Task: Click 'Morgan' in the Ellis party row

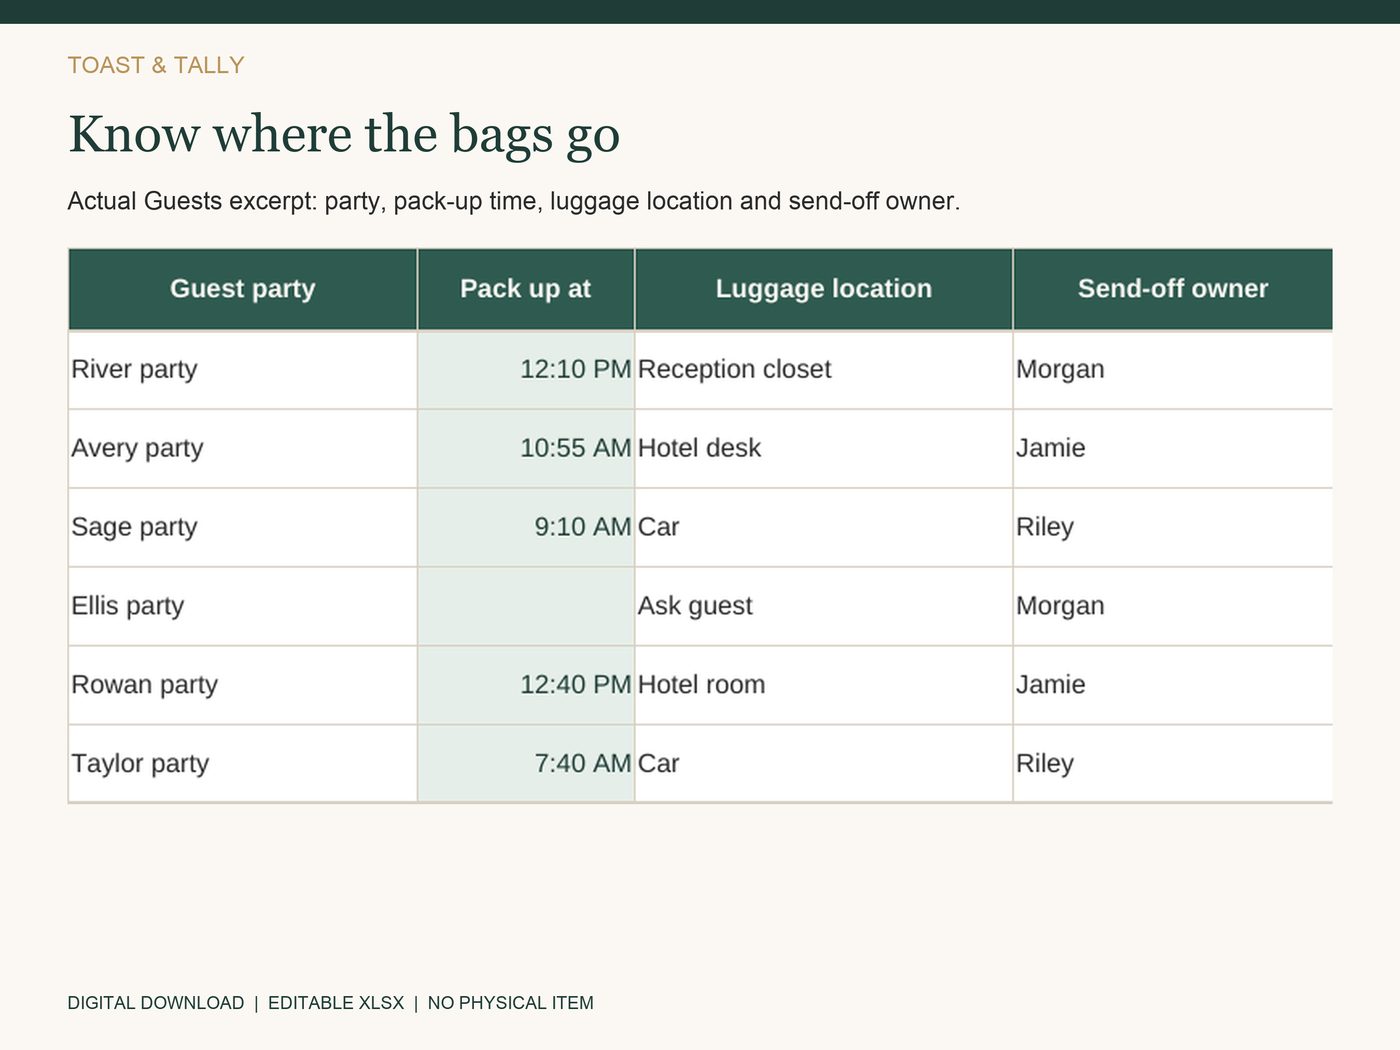Action: coord(1173,607)
